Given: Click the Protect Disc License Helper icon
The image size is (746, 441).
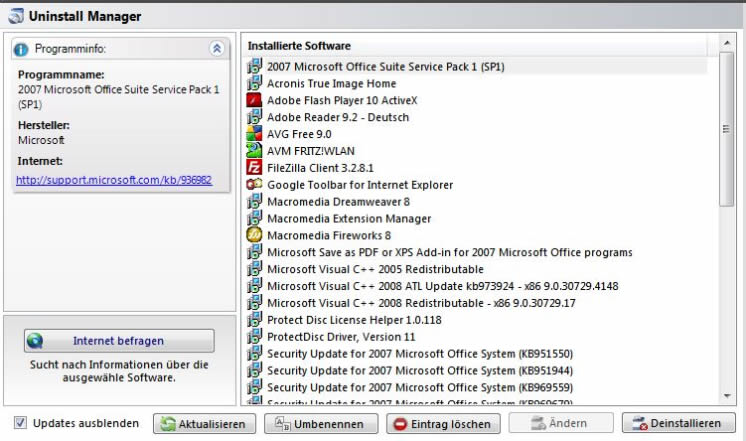Looking at the screenshot, I should pos(255,320).
